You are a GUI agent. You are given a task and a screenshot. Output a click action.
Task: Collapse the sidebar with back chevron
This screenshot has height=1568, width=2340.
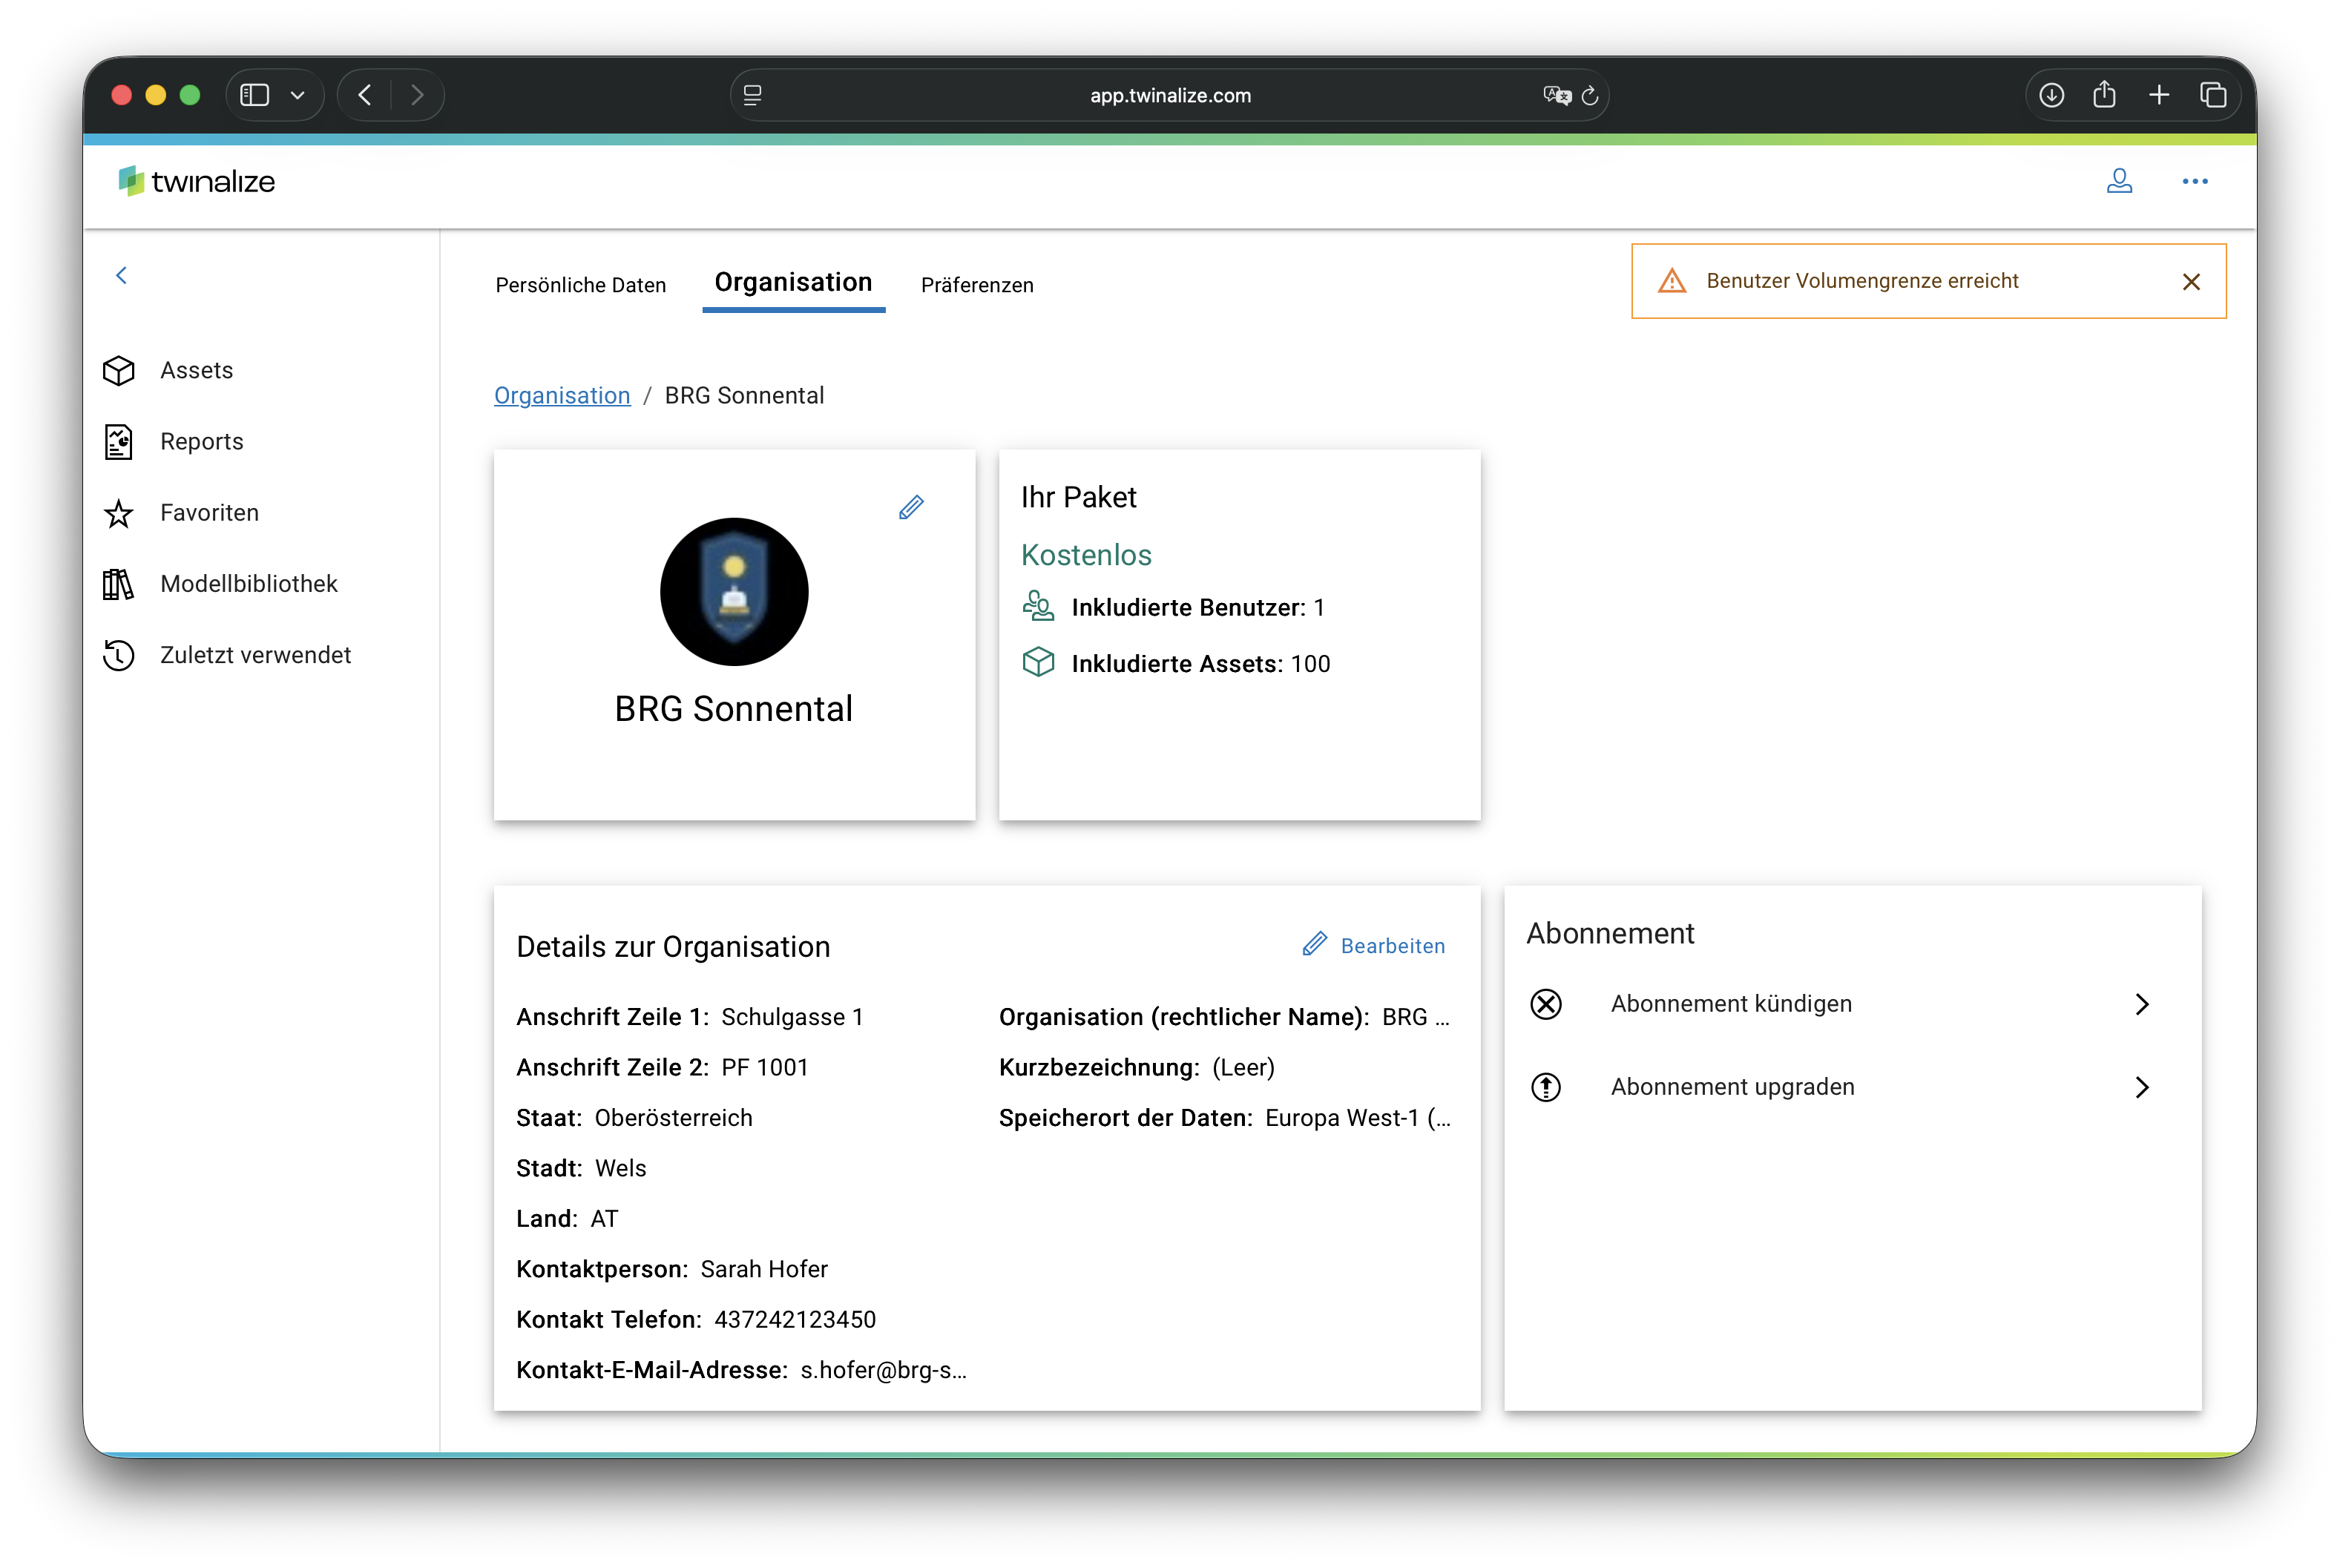(x=122, y=275)
